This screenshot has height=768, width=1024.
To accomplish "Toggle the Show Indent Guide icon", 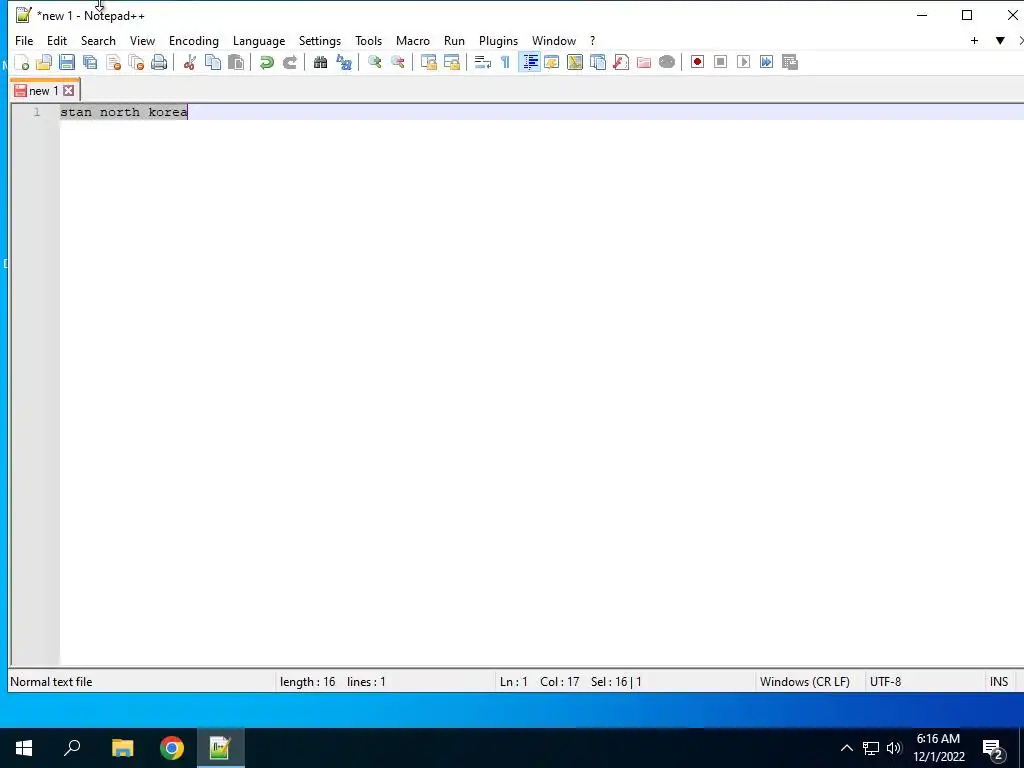I will coord(530,62).
